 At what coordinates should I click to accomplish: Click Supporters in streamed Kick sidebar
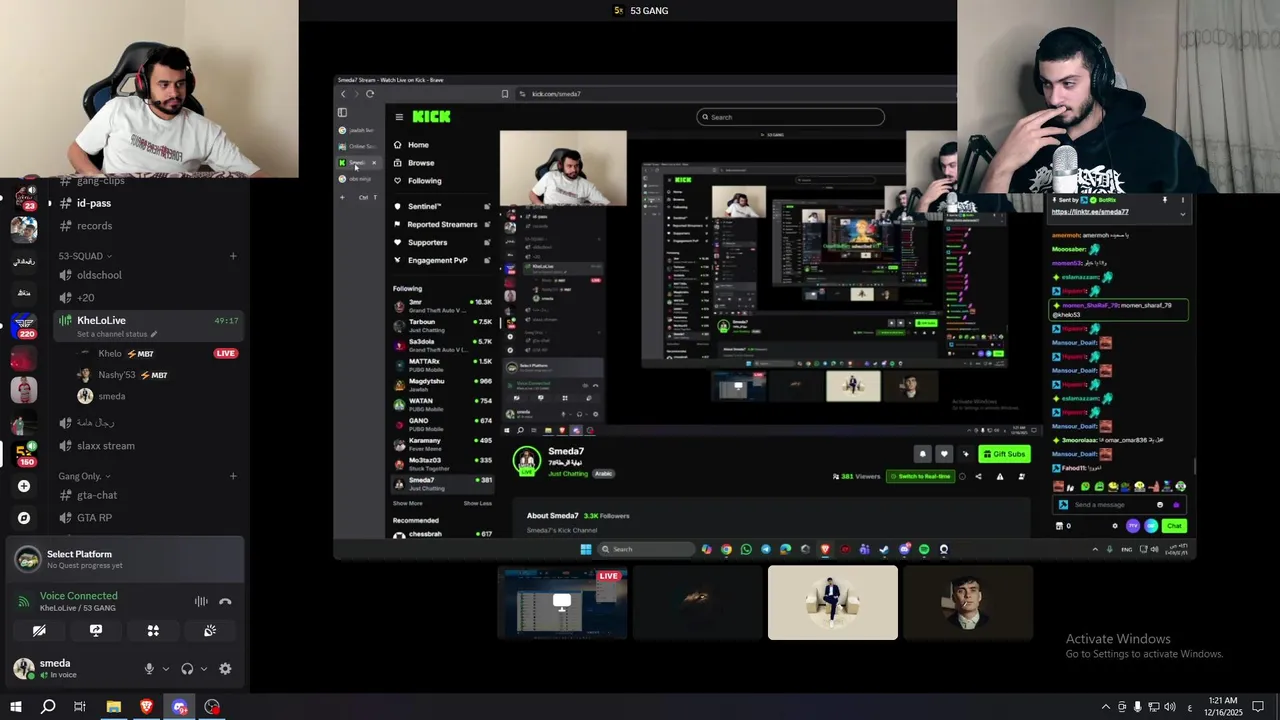coord(427,243)
